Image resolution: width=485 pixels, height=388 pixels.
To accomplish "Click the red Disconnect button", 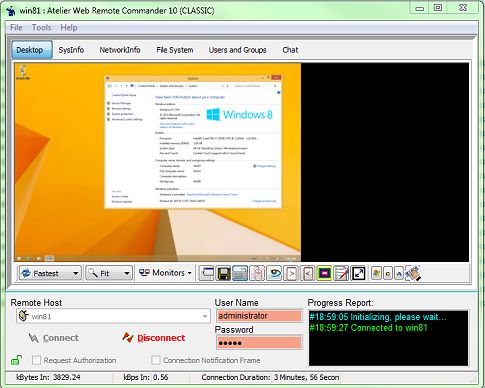I will coord(153,338).
